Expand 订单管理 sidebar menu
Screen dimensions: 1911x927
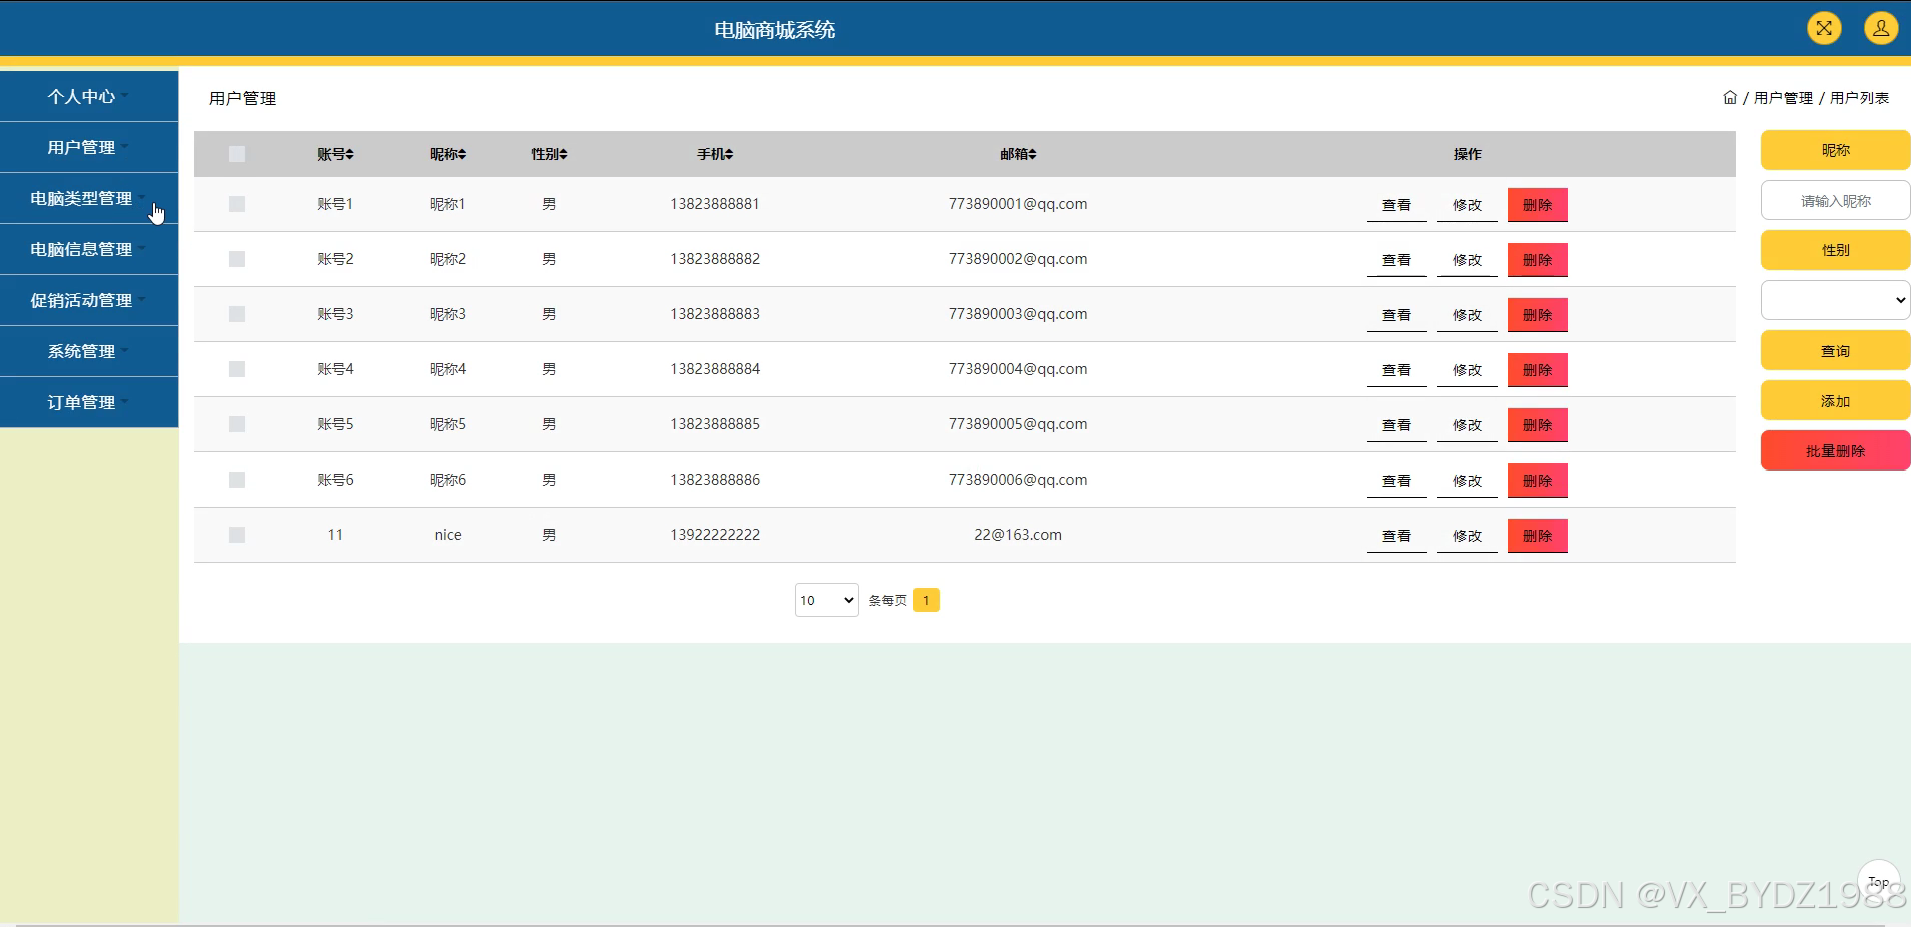(89, 402)
